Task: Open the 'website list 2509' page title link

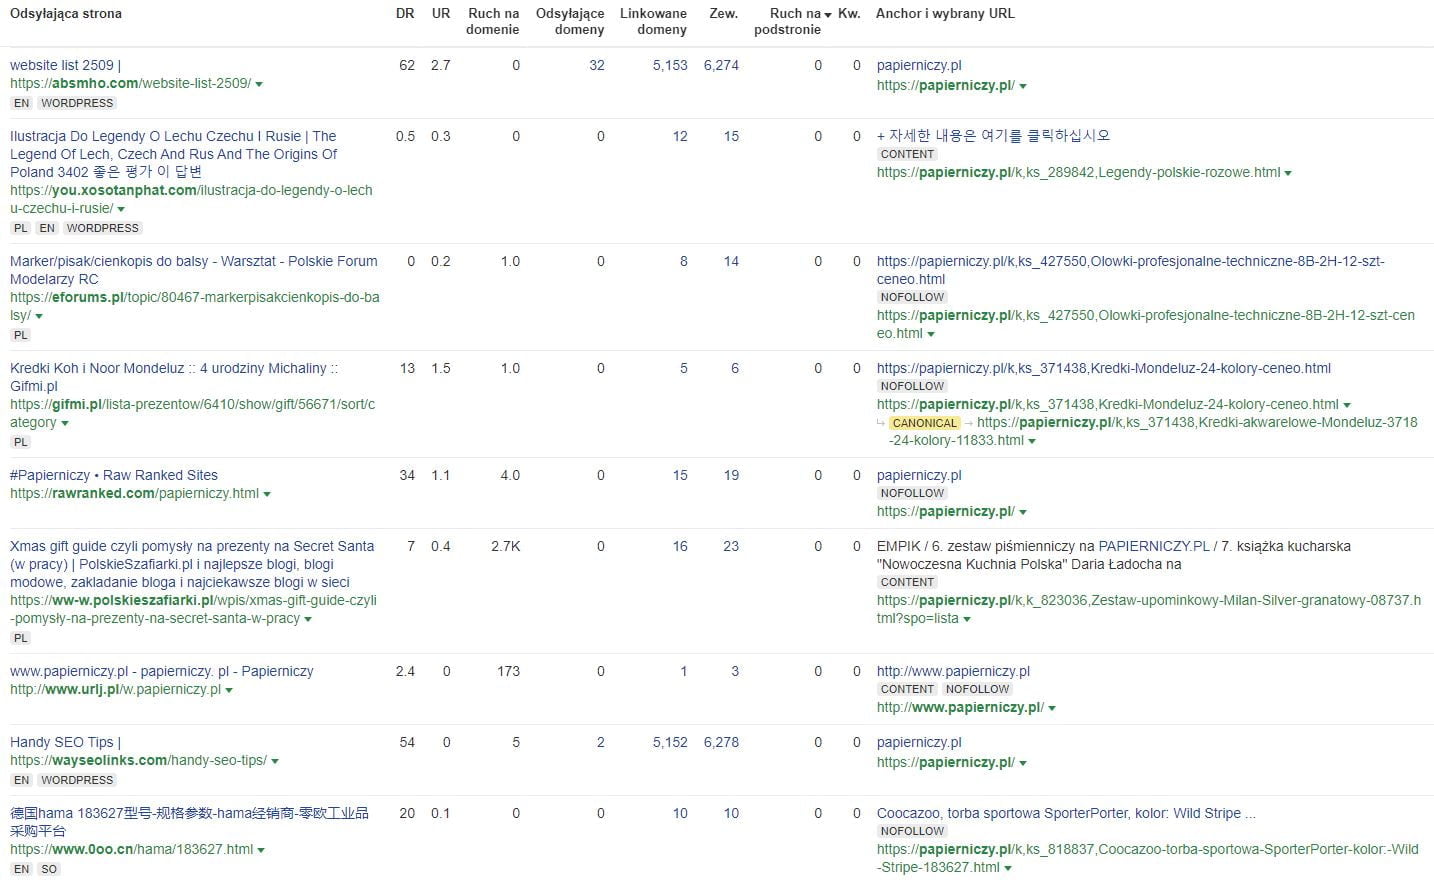Action: [65, 65]
